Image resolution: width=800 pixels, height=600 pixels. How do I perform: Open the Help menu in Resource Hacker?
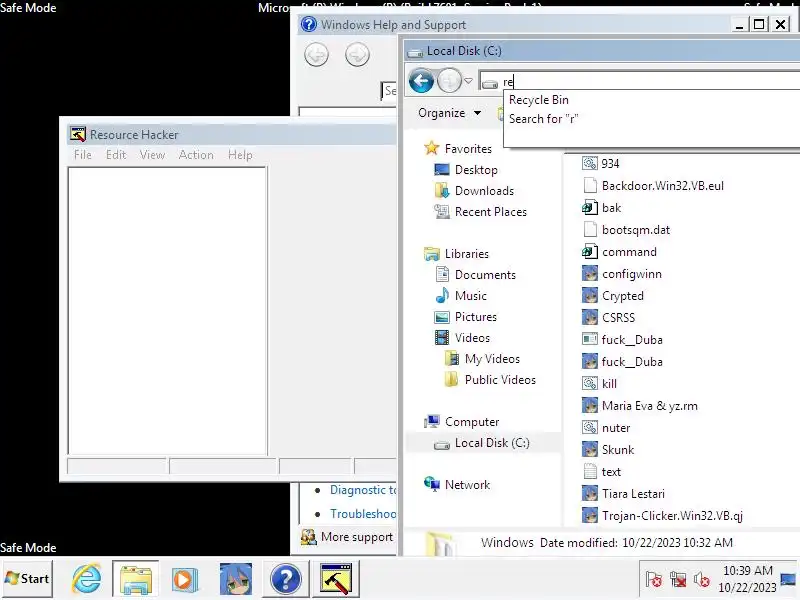click(240, 155)
